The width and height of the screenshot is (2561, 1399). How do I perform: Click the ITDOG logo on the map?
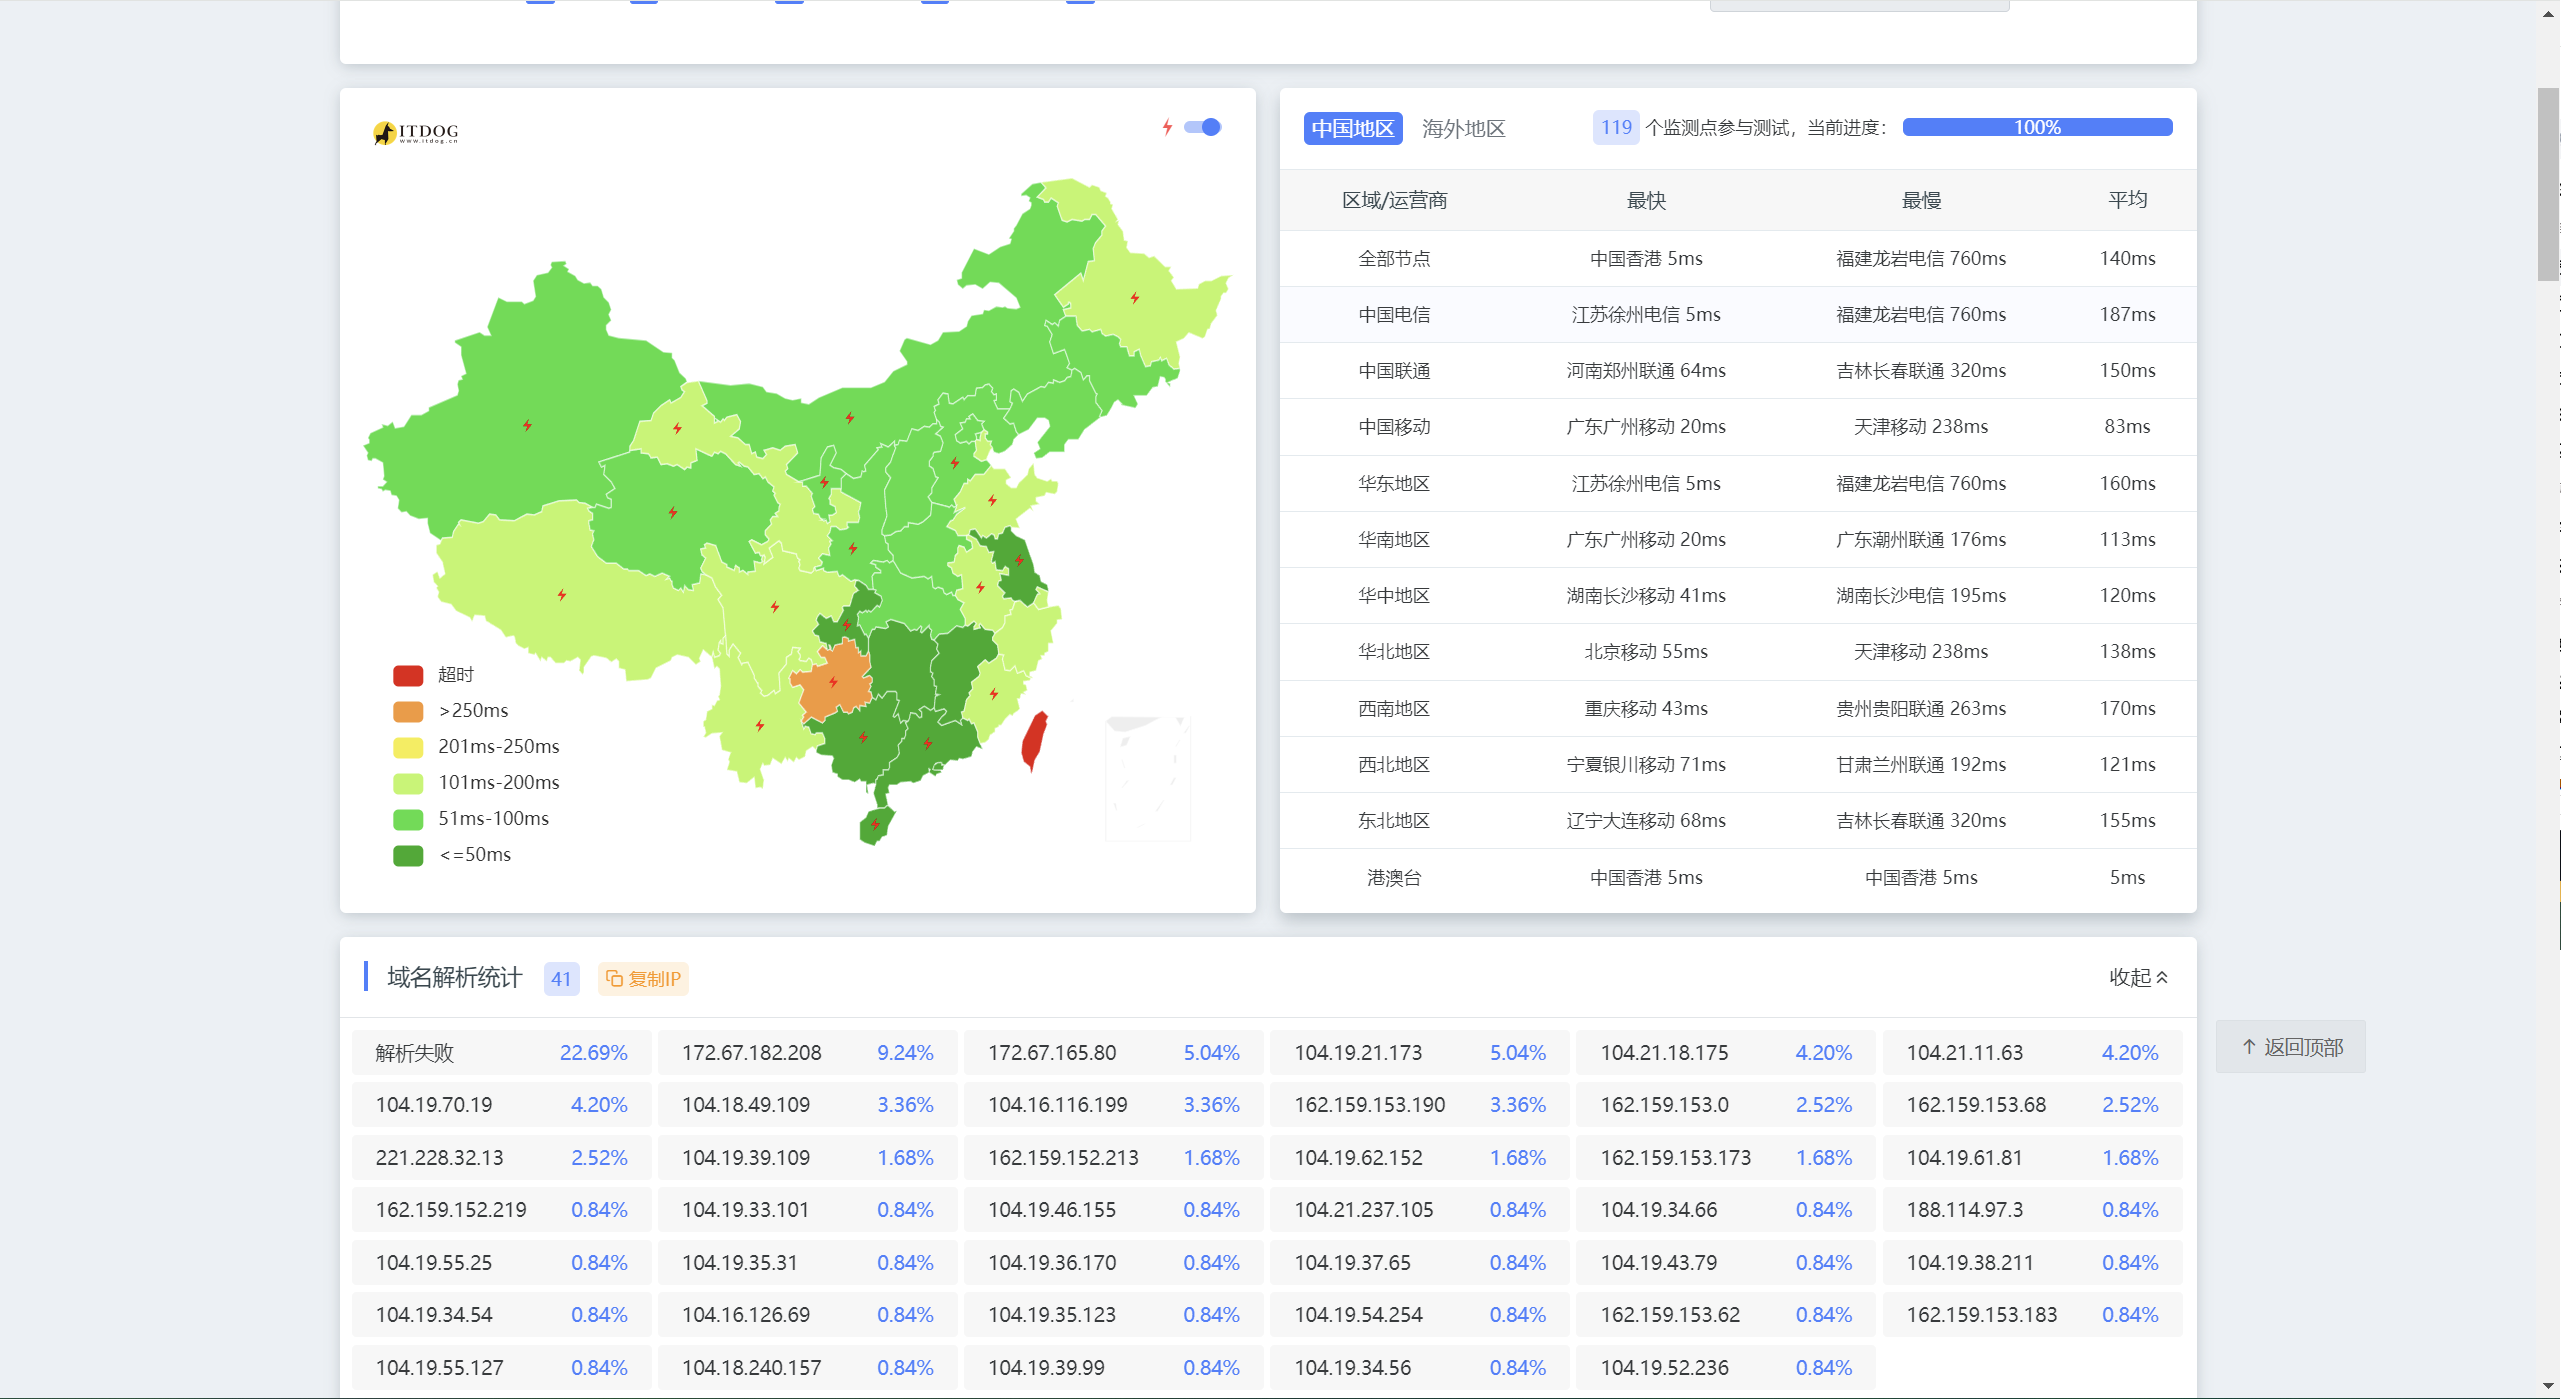click(x=416, y=133)
